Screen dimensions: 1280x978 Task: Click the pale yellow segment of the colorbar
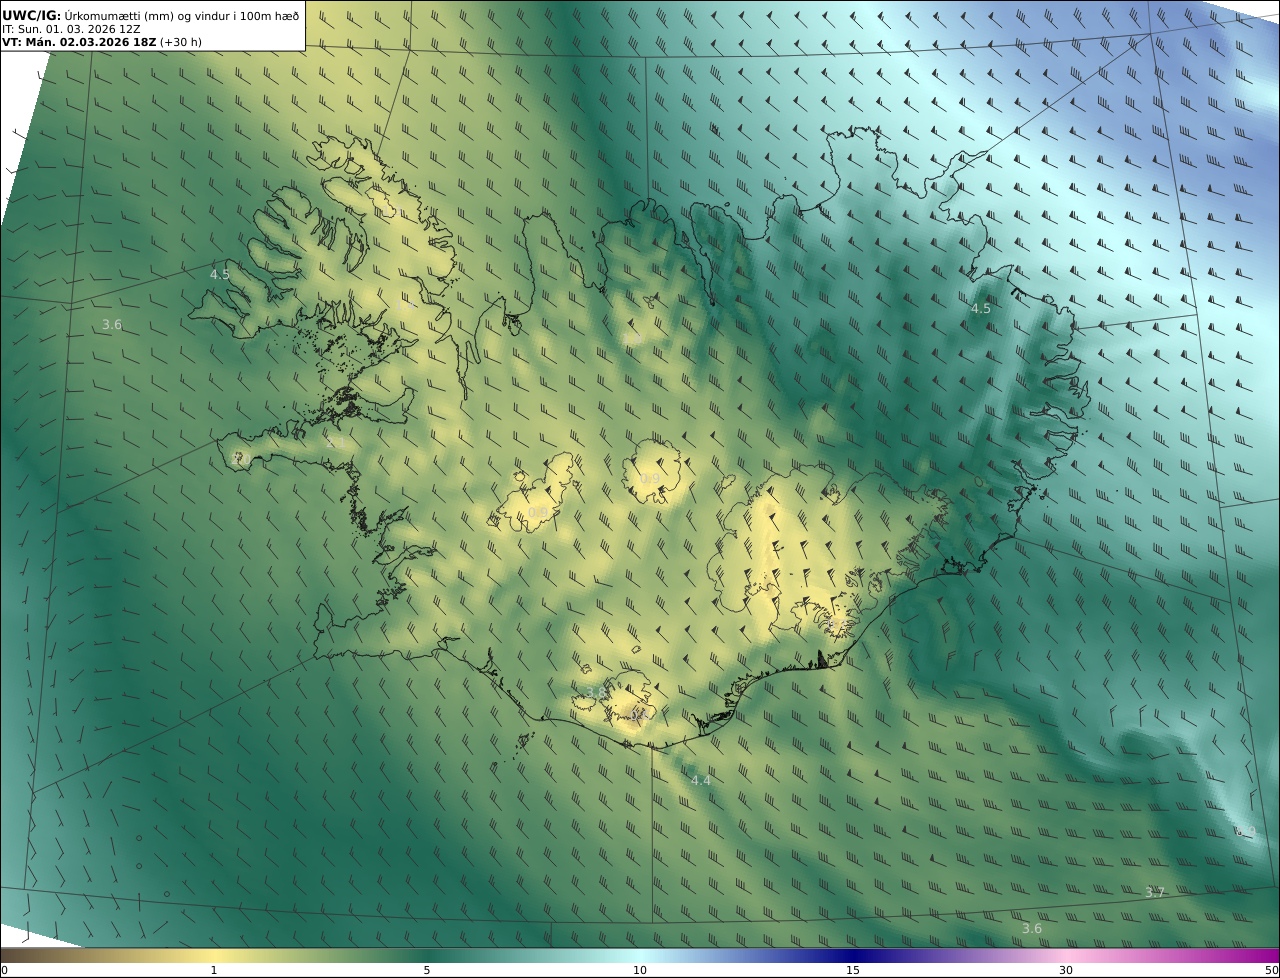point(215,956)
